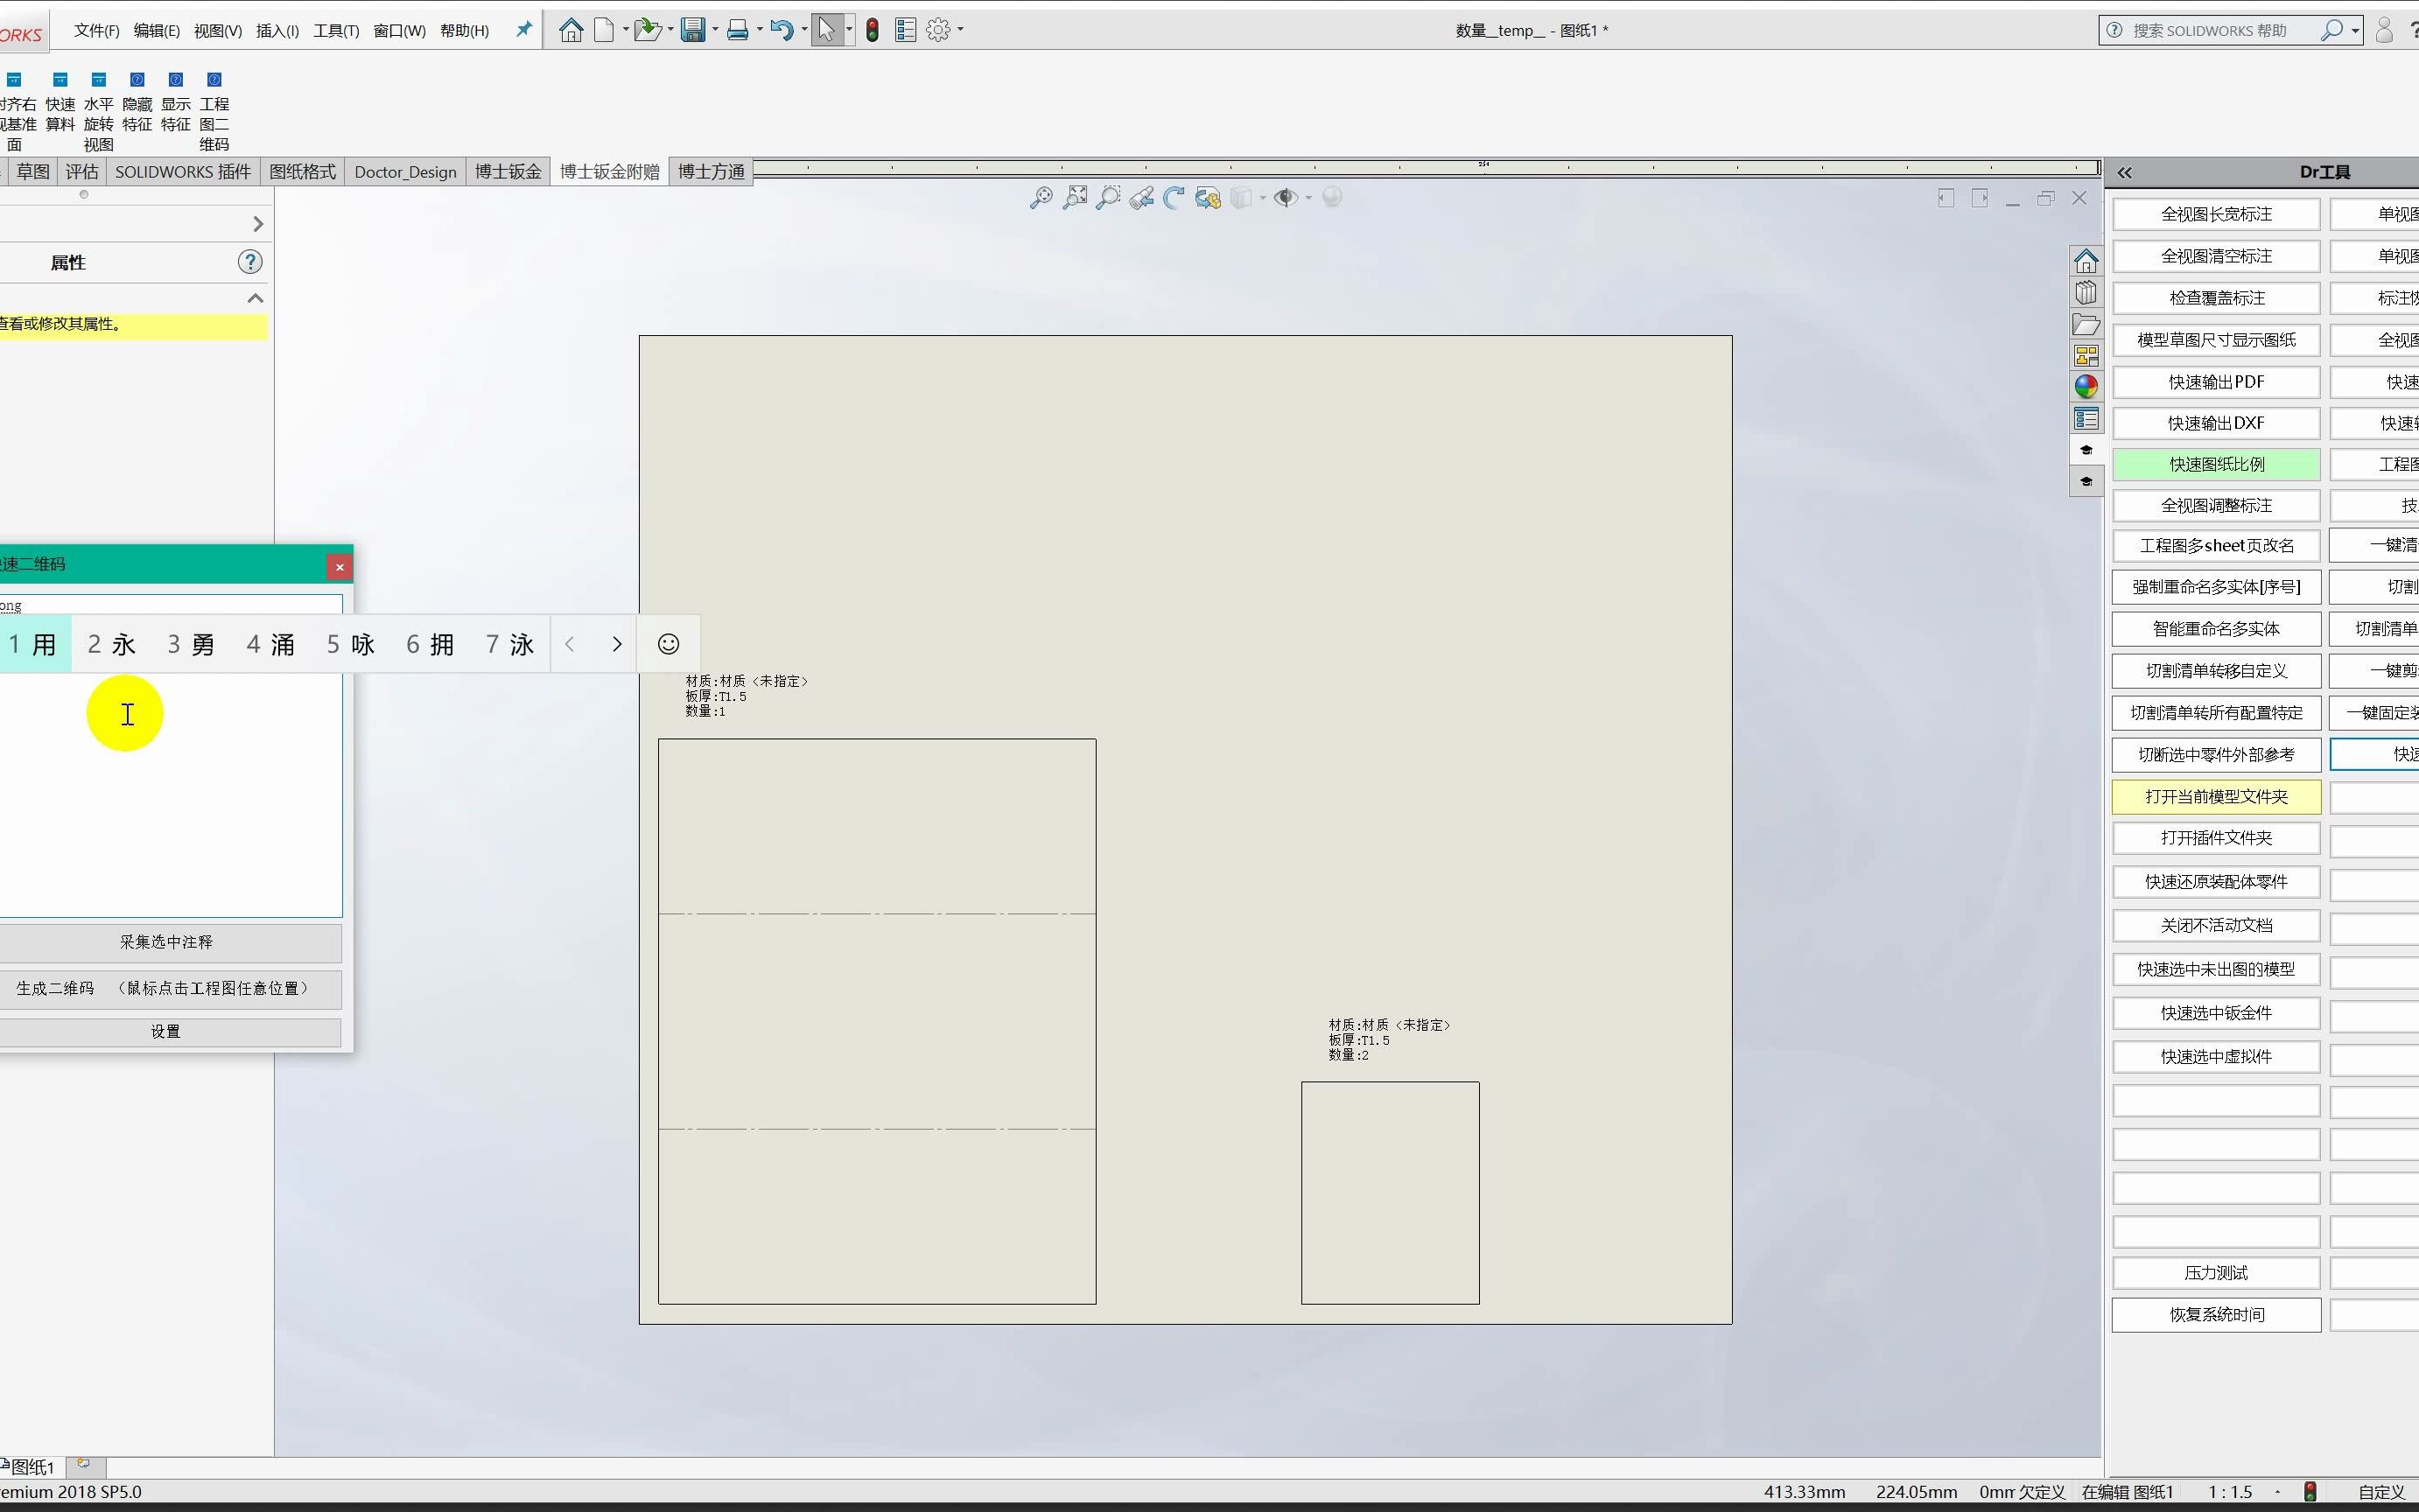Pin the menu bar with pushpin icon
The height and width of the screenshot is (1512, 2419).
523,30
